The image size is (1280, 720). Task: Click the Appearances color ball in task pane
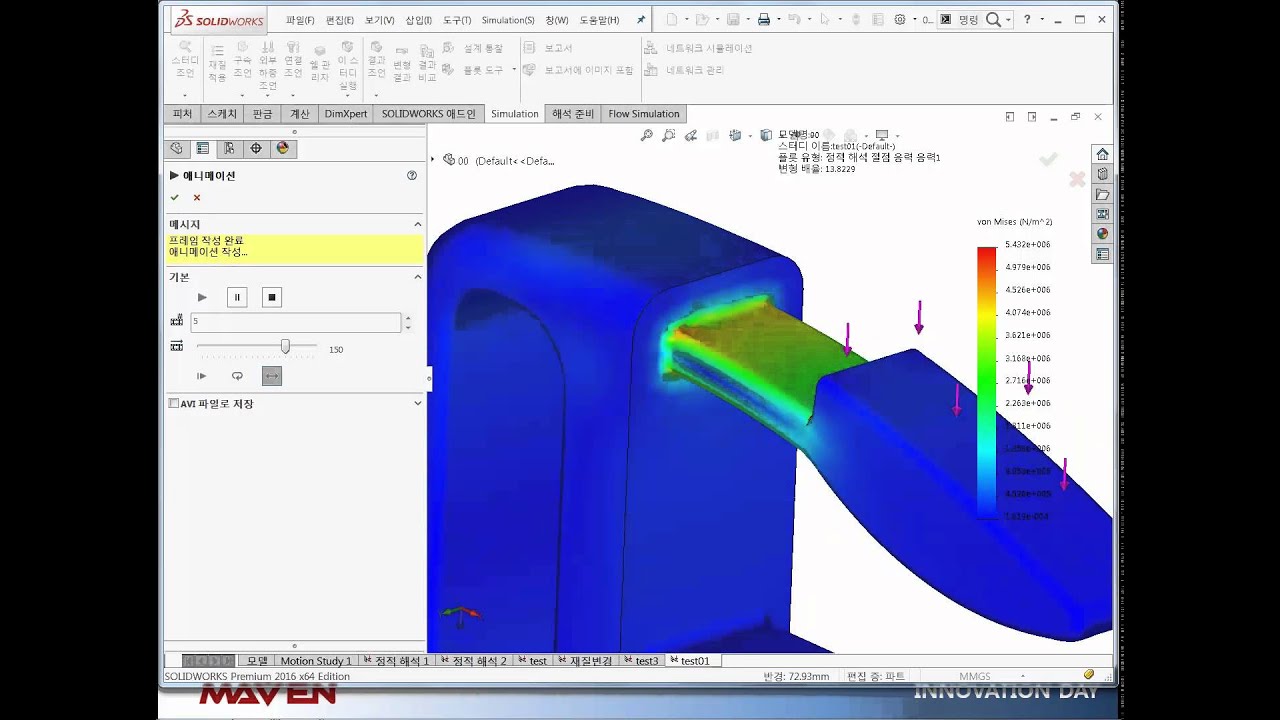pos(1102,234)
